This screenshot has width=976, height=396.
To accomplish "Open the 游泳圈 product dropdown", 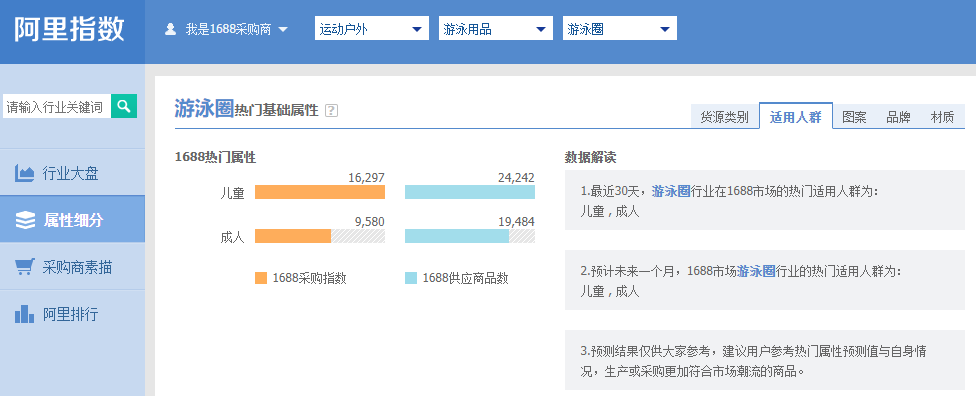I will [619, 29].
